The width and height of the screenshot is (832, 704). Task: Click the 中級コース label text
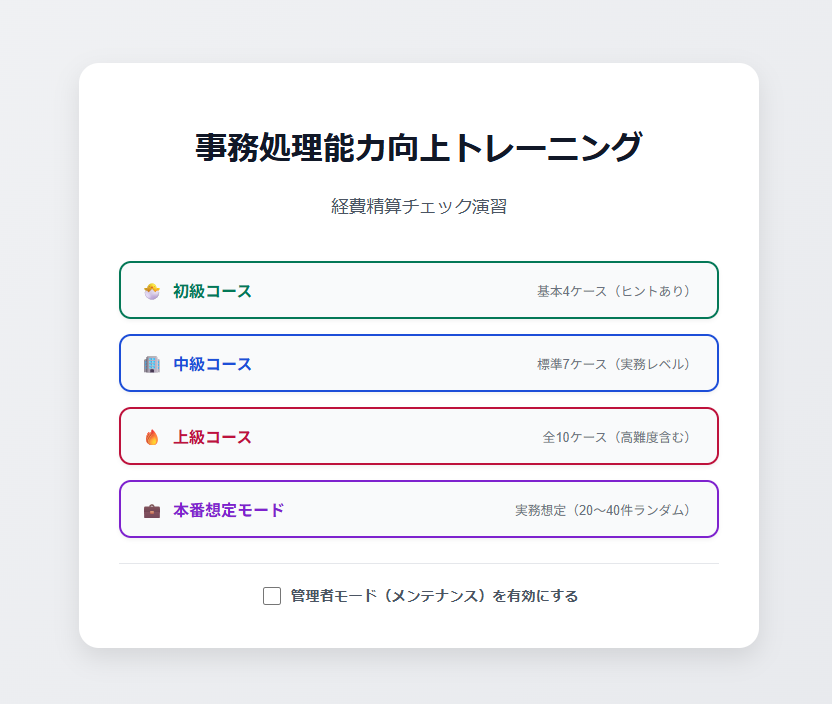tap(212, 363)
